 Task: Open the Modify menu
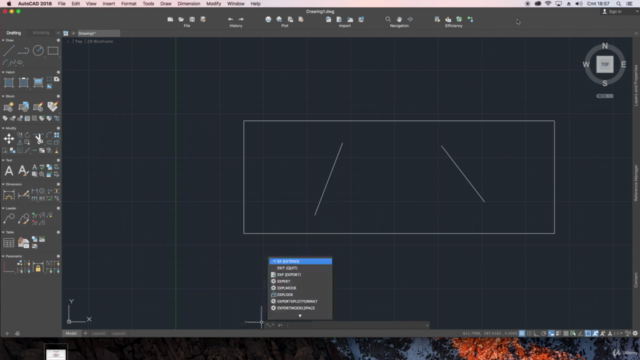pyautogui.click(x=213, y=4)
